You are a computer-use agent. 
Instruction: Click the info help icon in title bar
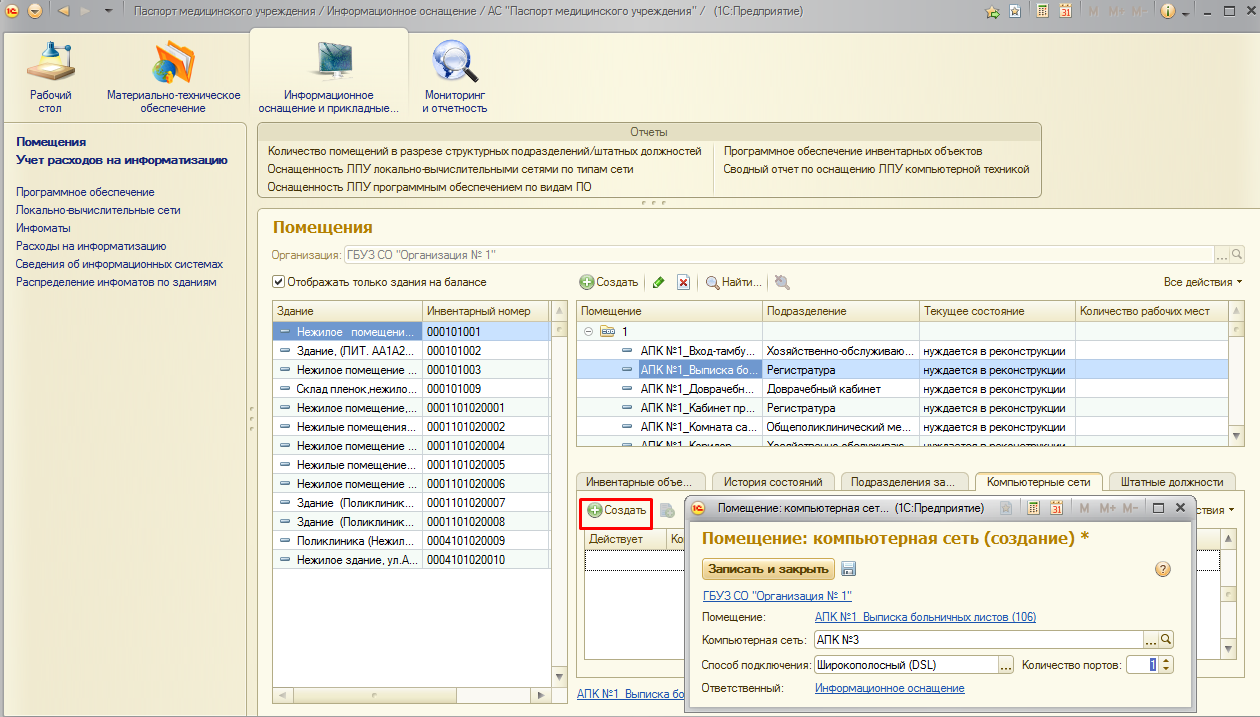1168,11
